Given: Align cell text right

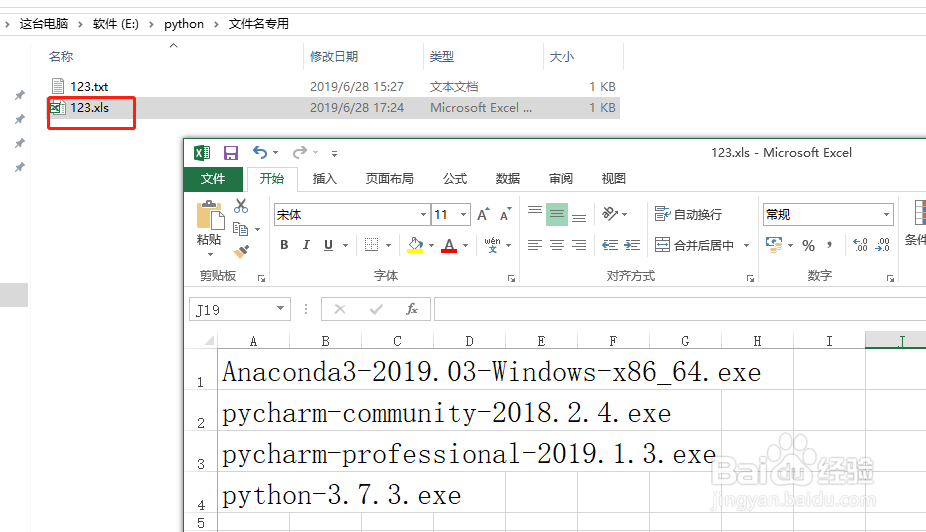Looking at the screenshot, I should (x=579, y=245).
